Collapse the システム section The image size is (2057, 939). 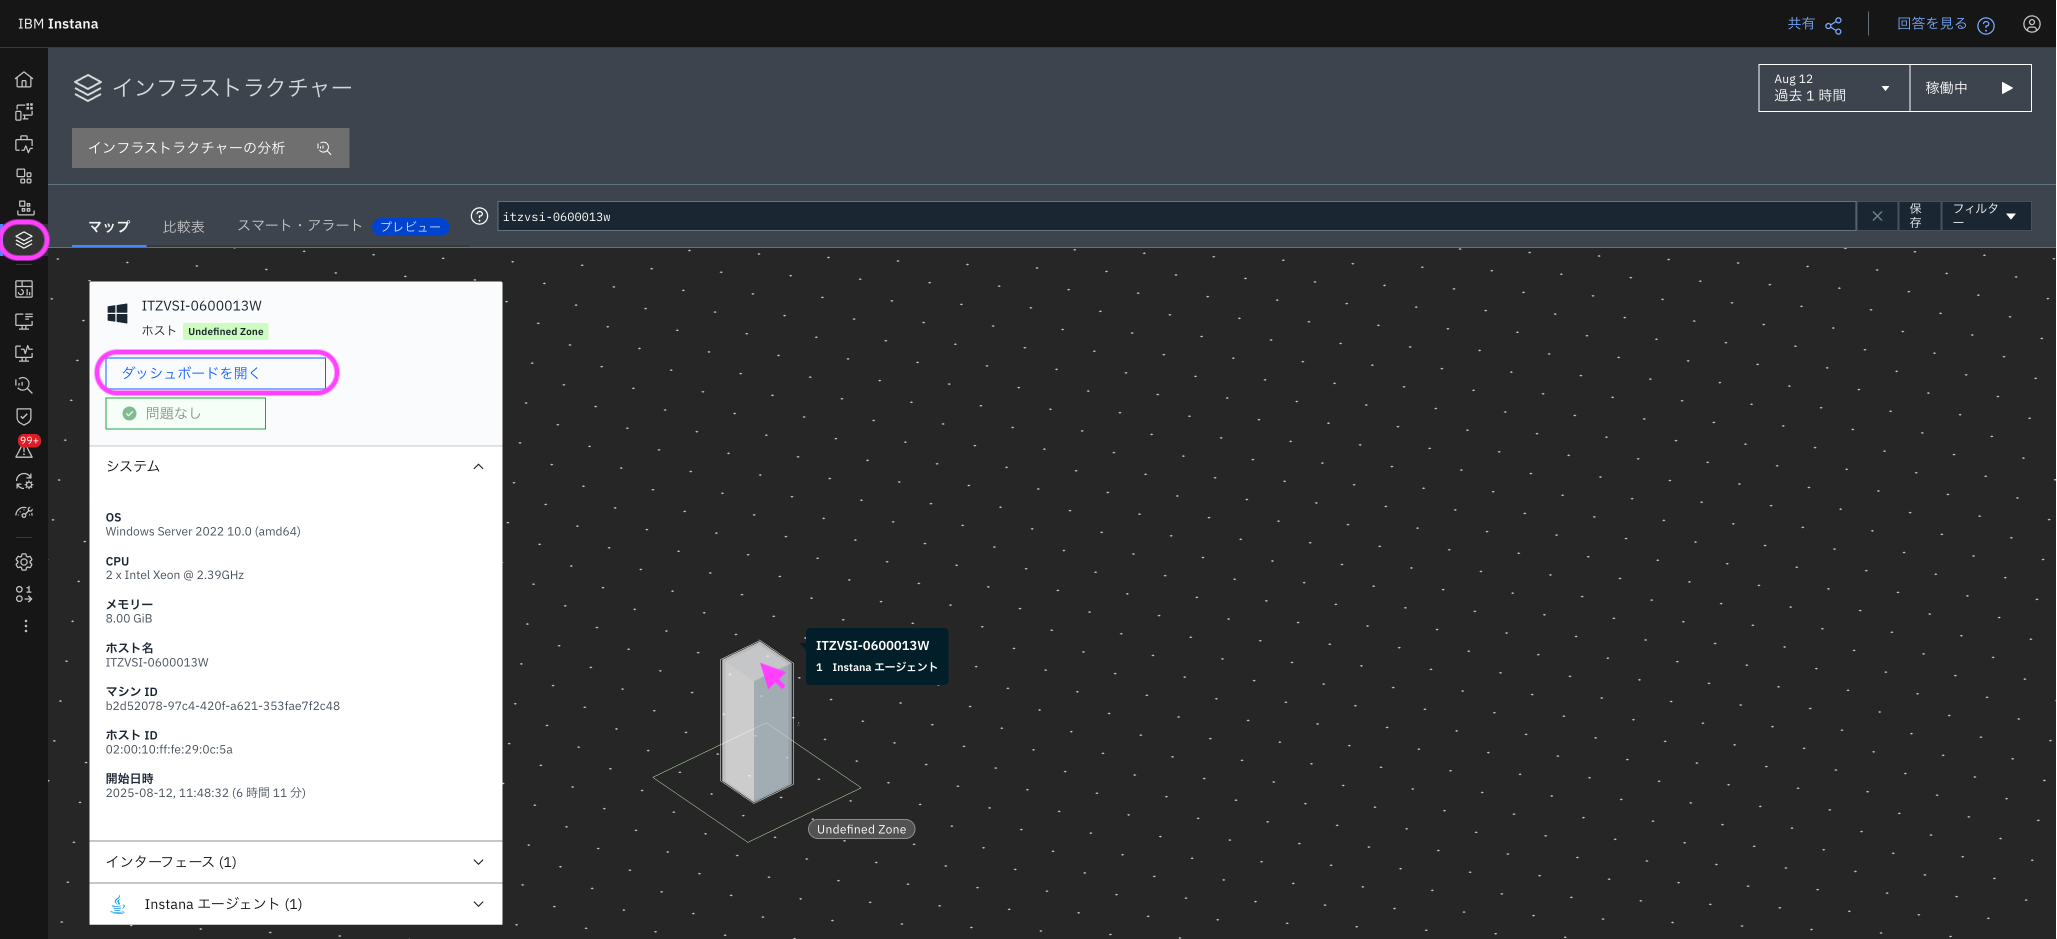pyautogui.click(x=478, y=467)
